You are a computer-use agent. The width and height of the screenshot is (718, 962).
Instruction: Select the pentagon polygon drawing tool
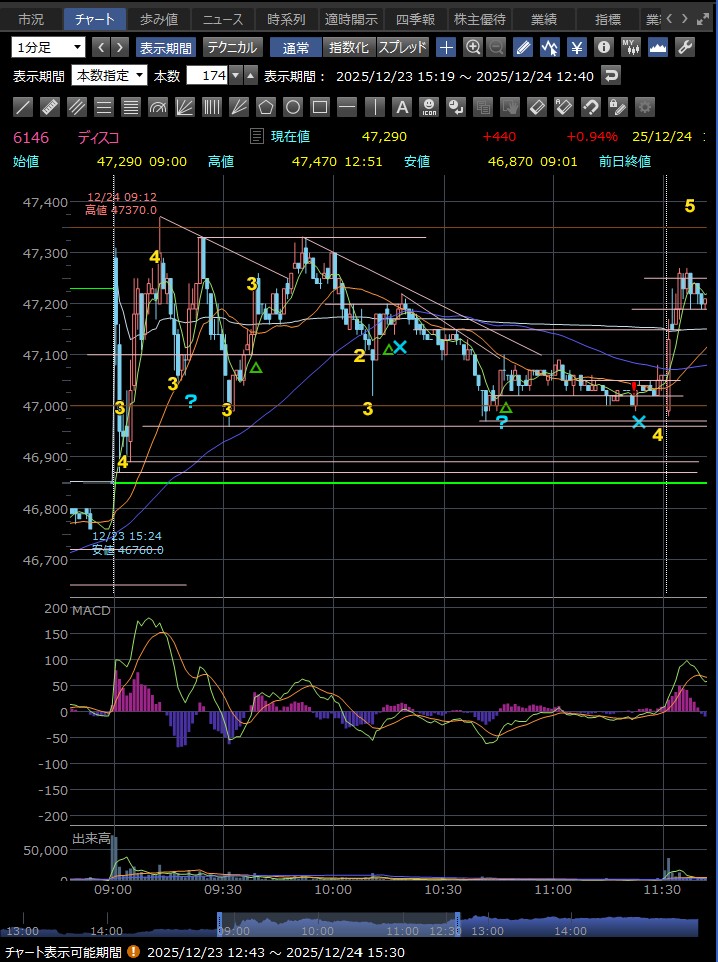(x=266, y=107)
